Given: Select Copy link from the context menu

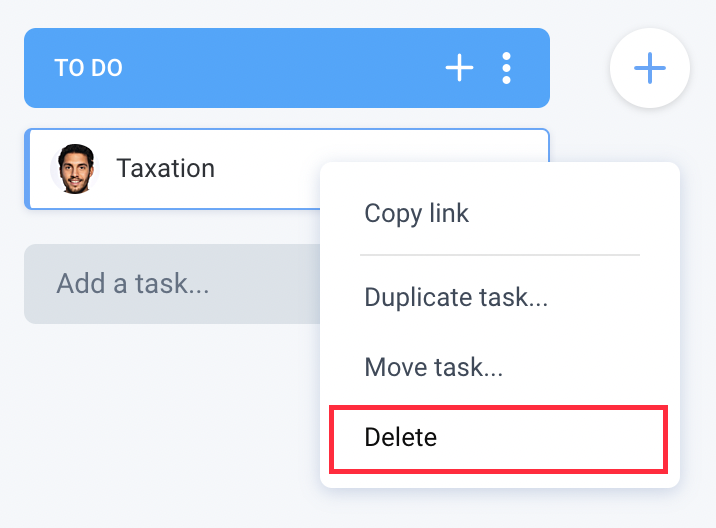Looking at the screenshot, I should 500,213.
